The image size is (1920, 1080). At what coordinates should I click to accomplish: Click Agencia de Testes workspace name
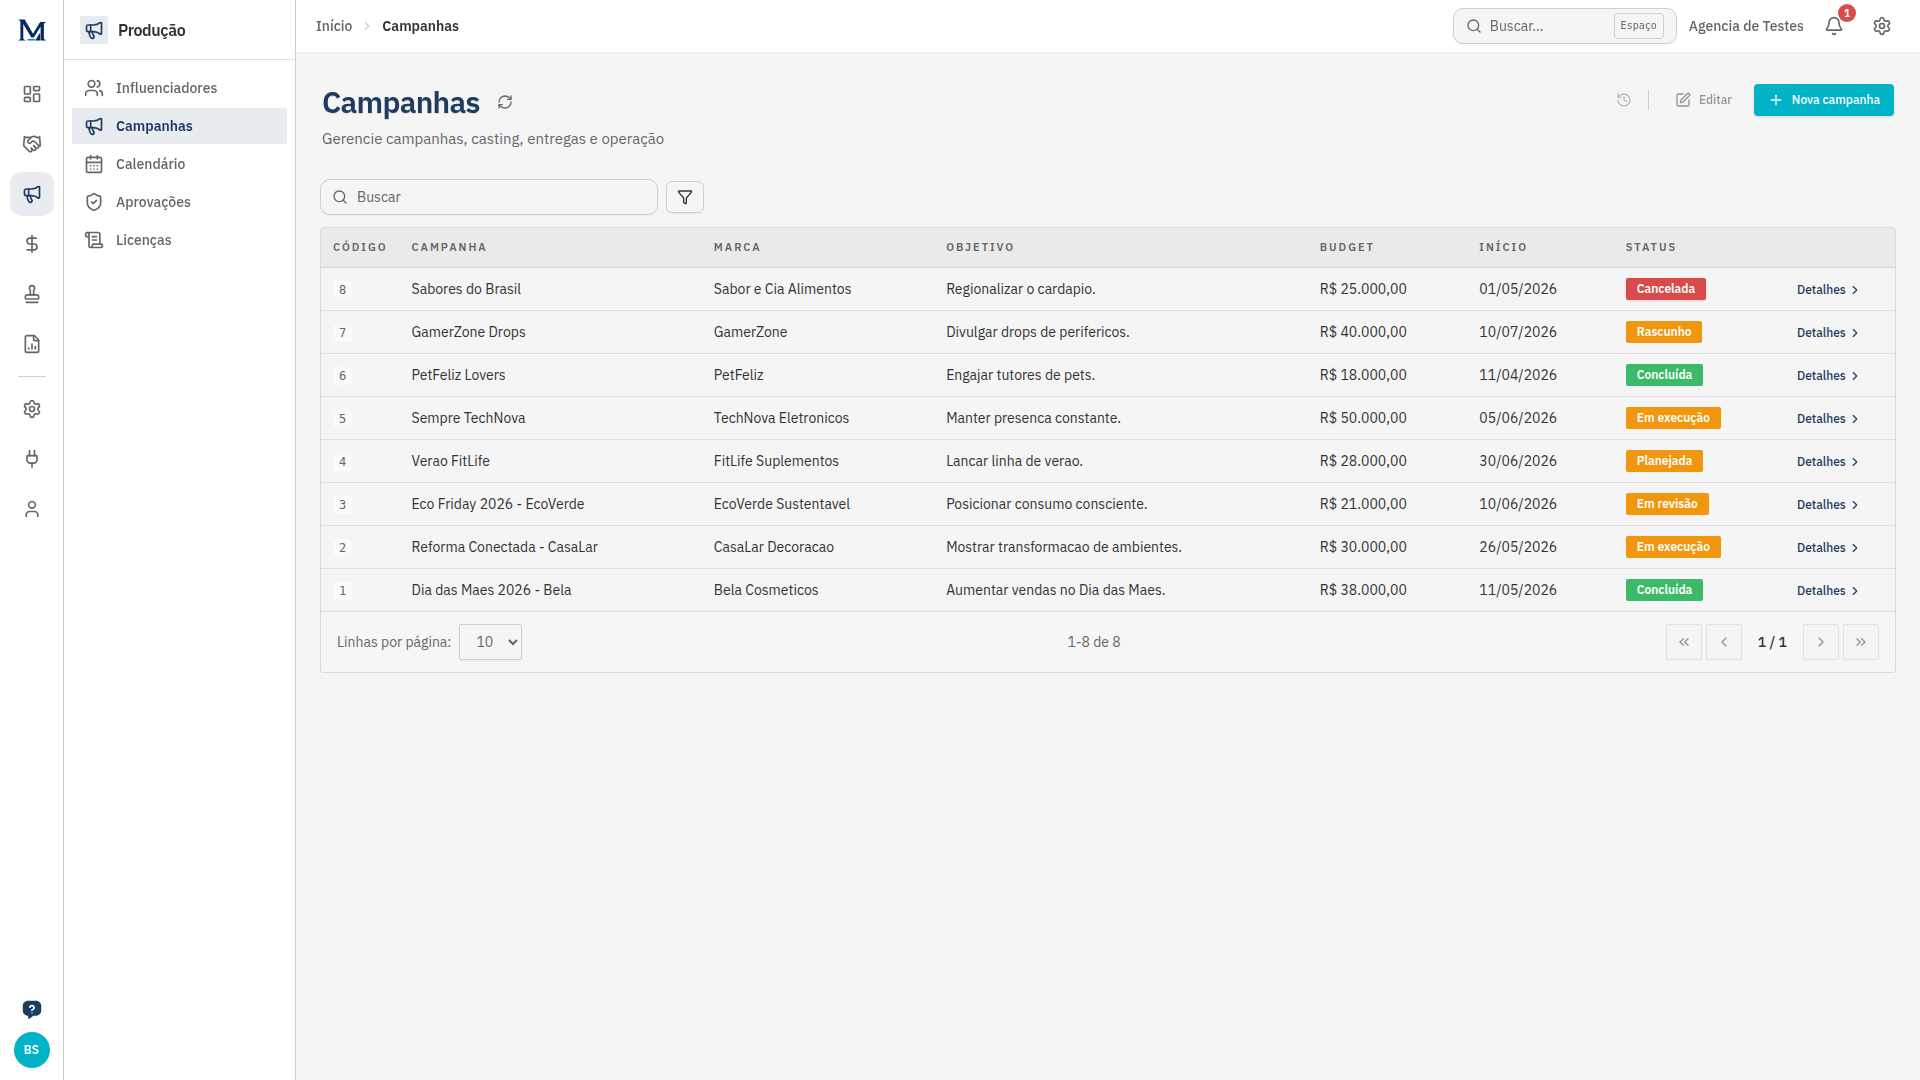click(x=1746, y=26)
